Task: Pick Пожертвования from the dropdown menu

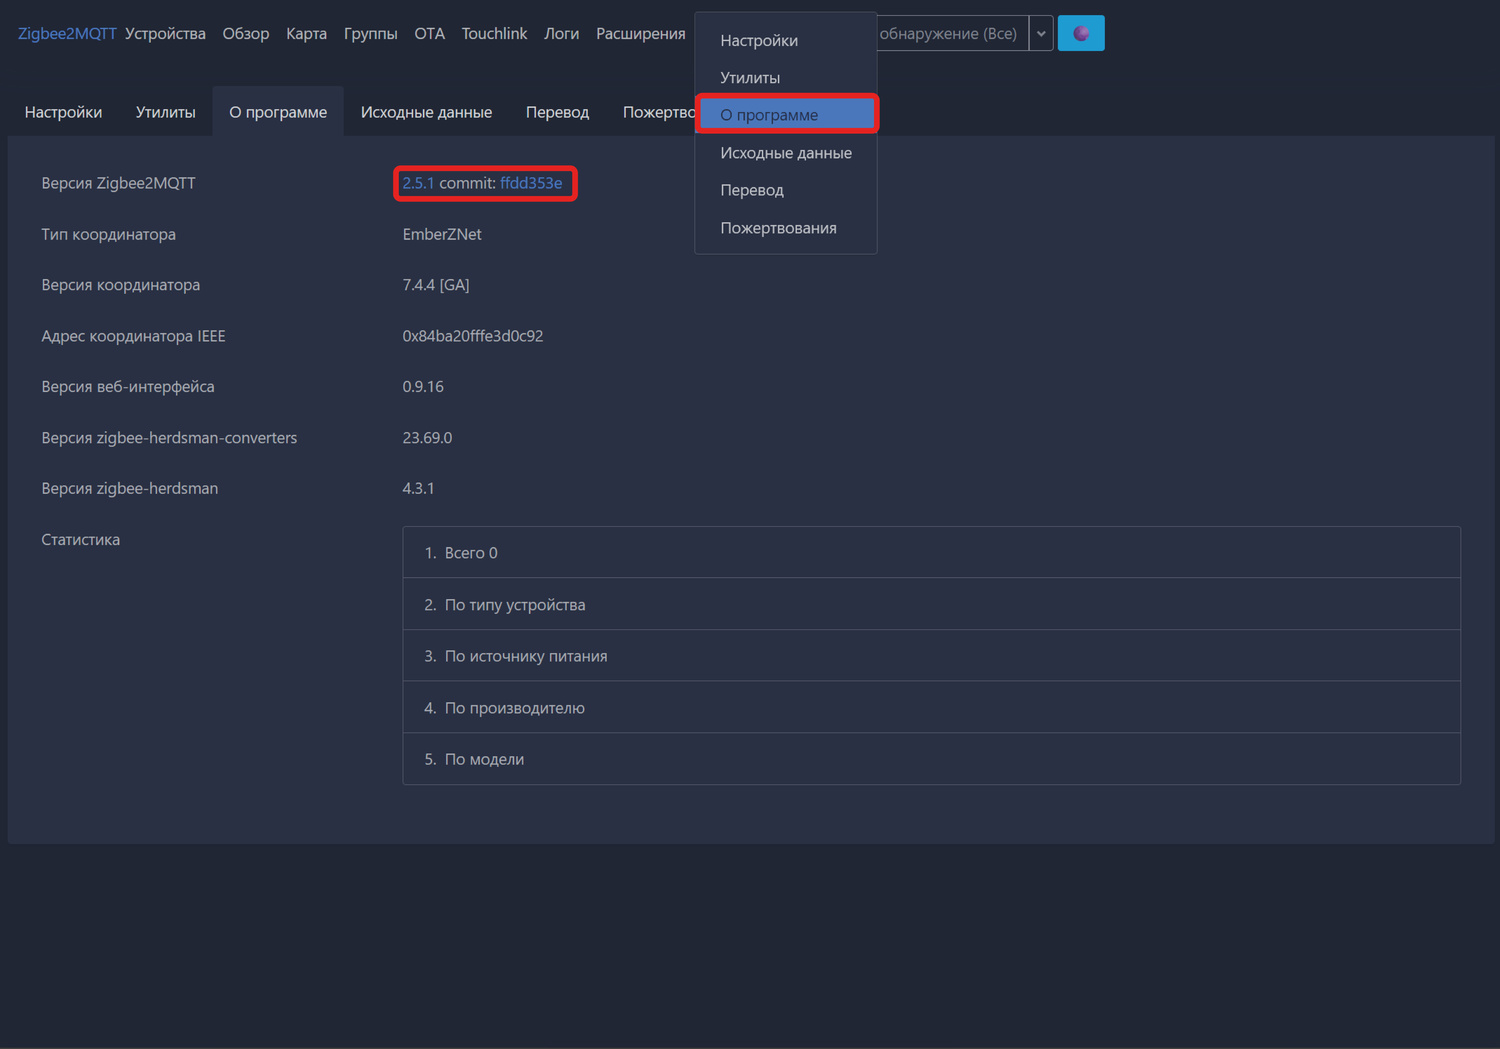Action: point(778,228)
